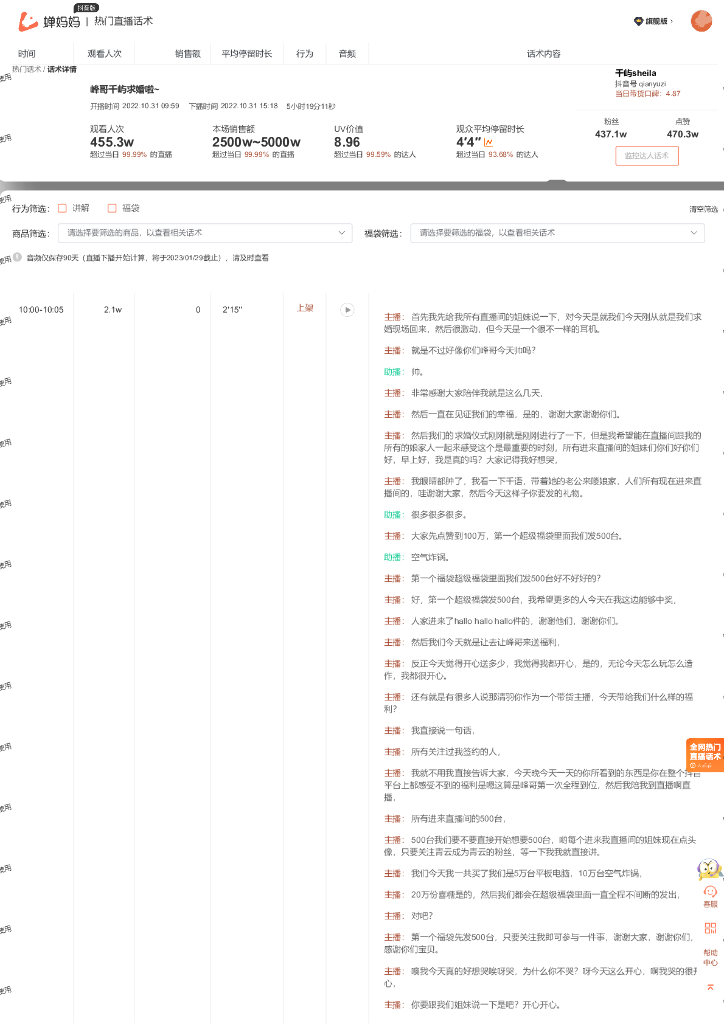Click the 蝉妈妈 logo
Viewport: 724px width, 1024px height.
(x=50, y=21)
